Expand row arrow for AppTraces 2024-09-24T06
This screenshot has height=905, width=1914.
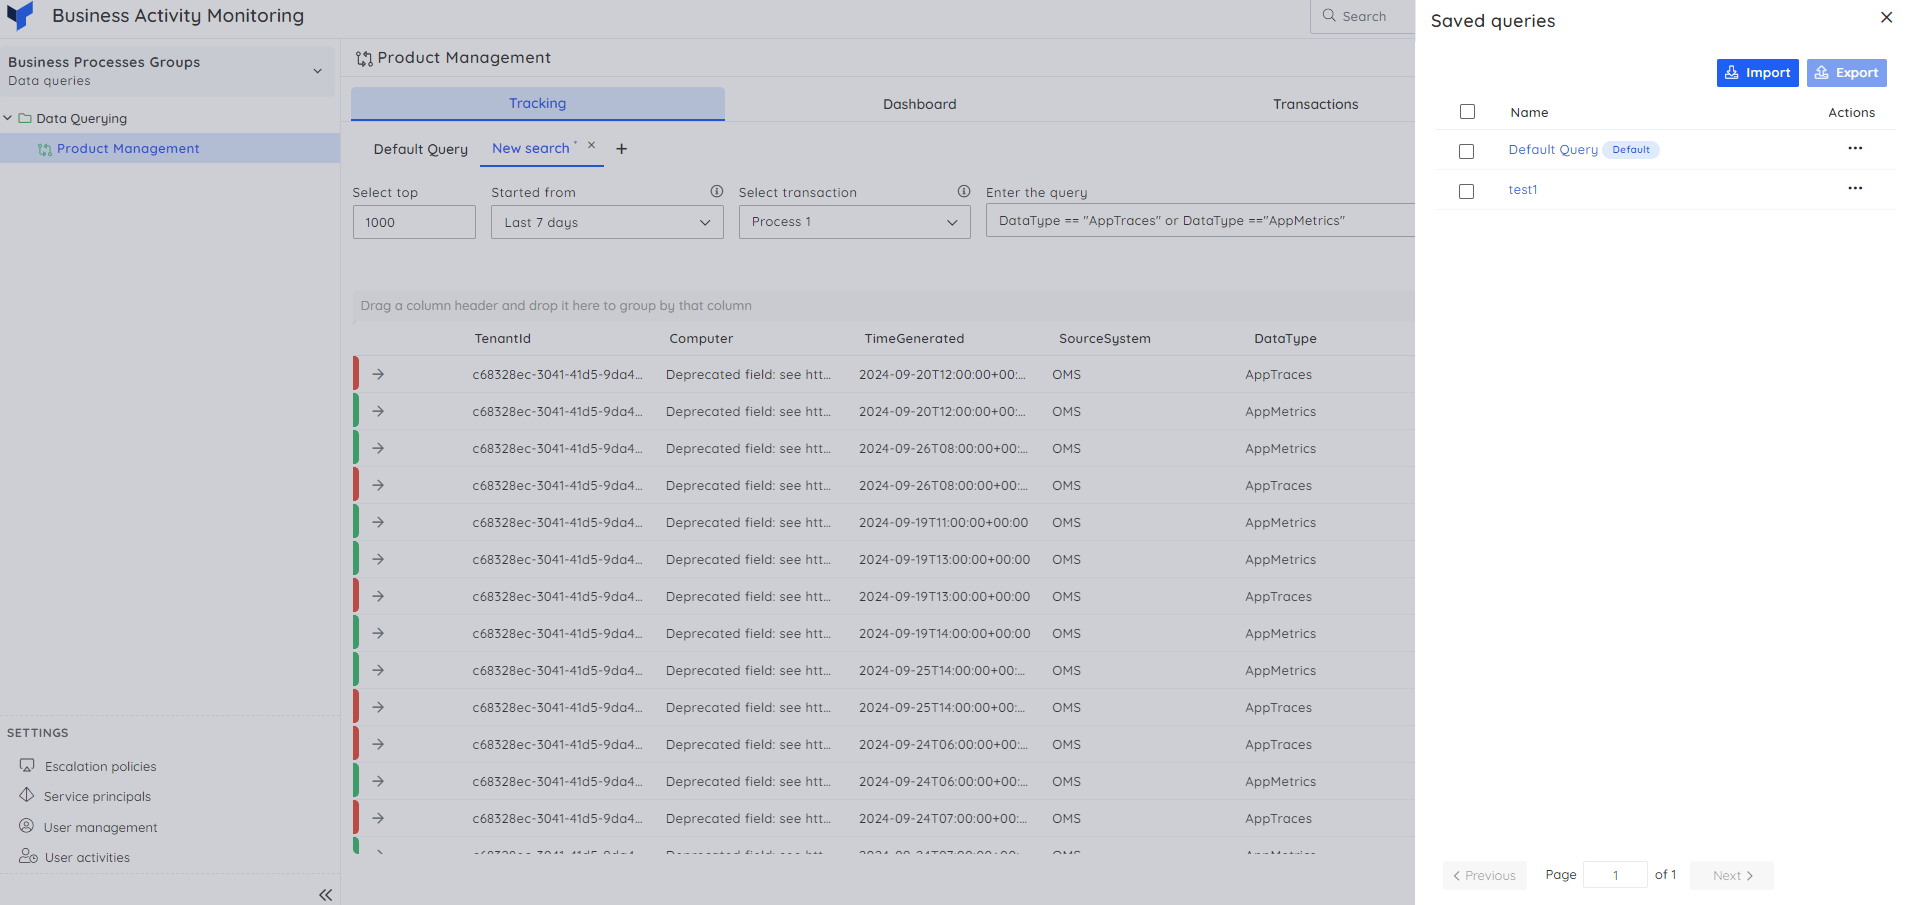(378, 744)
